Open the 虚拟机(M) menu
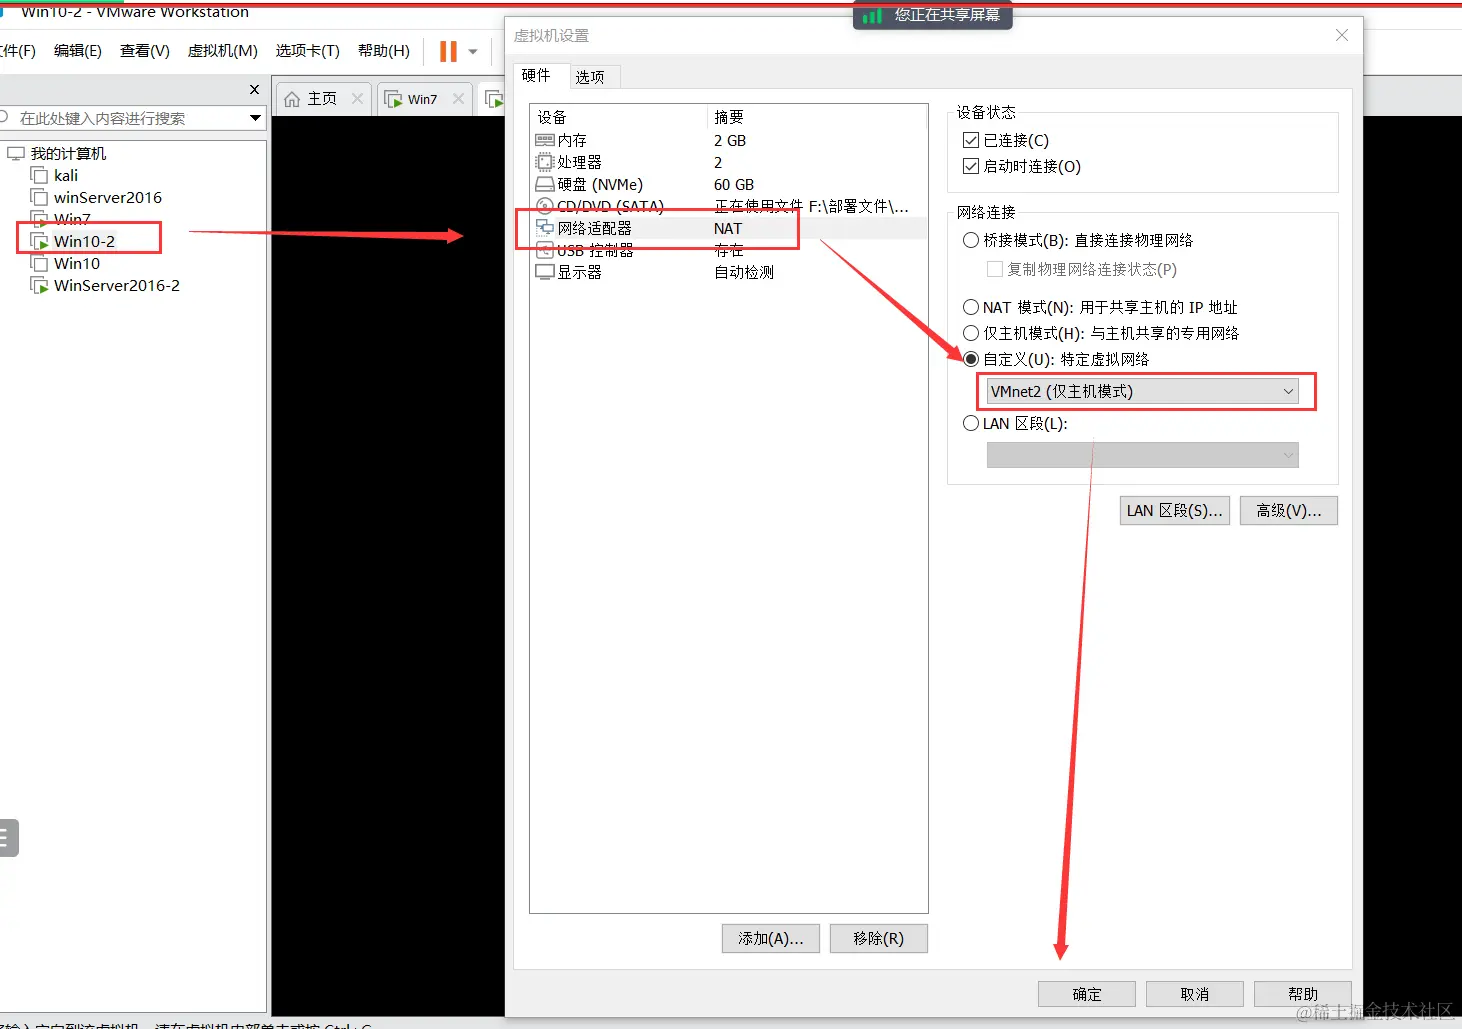 [221, 51]
